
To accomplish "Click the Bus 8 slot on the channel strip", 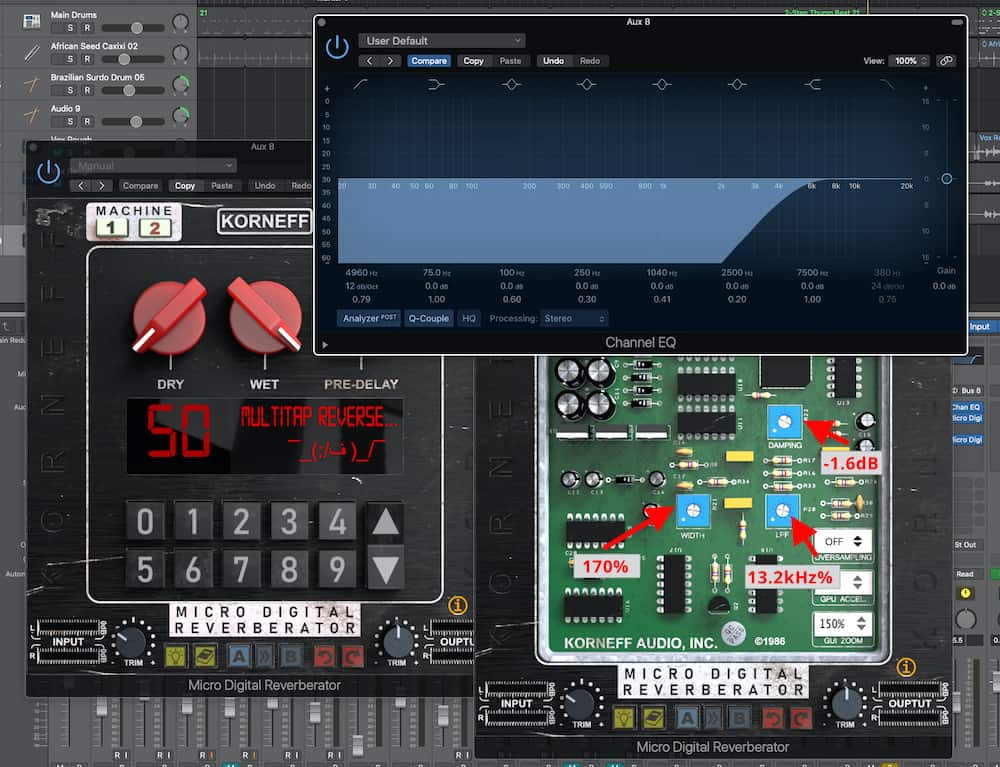I will (967, 390).
